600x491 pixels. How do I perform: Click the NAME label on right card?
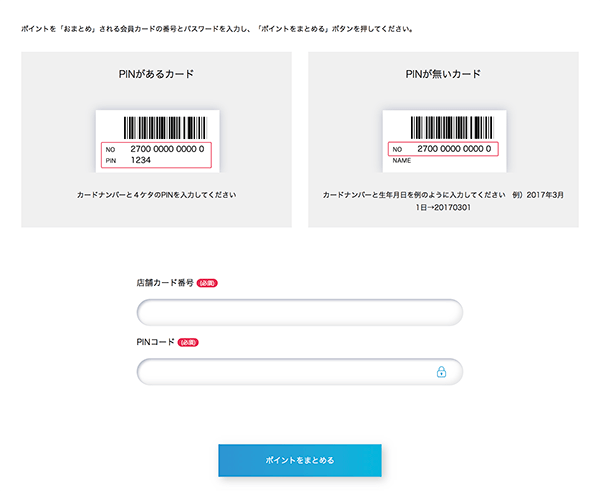tap(401, 161)
